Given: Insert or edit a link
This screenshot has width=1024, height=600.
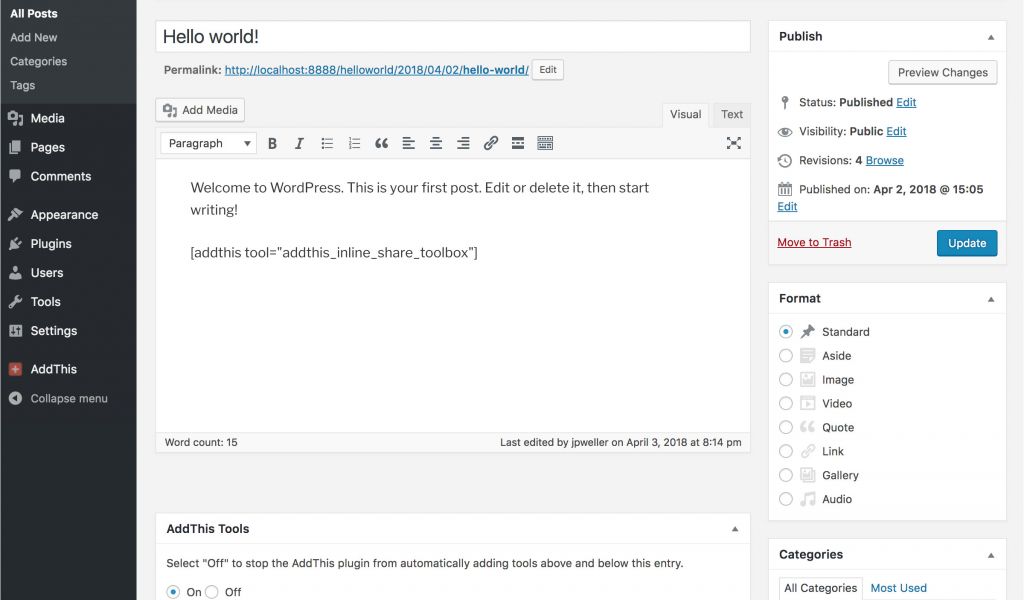Looking at the screenshot, I should pyautogui.click(x=490, y=144).
